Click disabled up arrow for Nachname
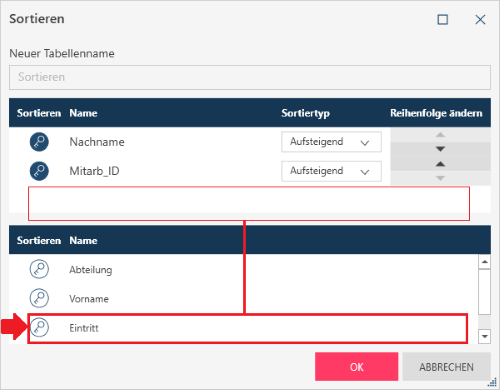The width and height of the screenshot is (500, 390). pos(440,135)
